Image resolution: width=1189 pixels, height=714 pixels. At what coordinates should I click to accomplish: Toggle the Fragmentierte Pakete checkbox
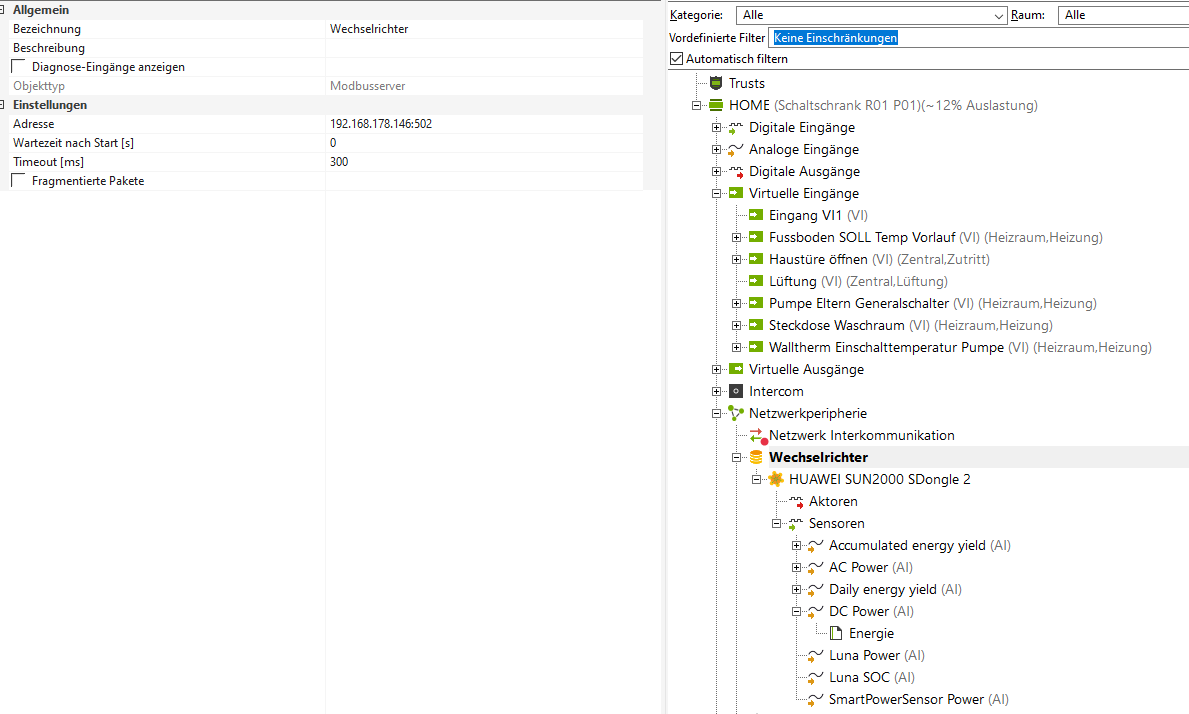pyautogui.click(x=19, y=181)
